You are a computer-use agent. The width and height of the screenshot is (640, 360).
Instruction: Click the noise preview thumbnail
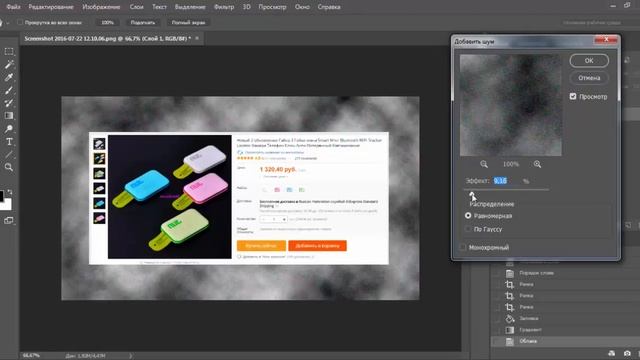(x=511, y=105)
